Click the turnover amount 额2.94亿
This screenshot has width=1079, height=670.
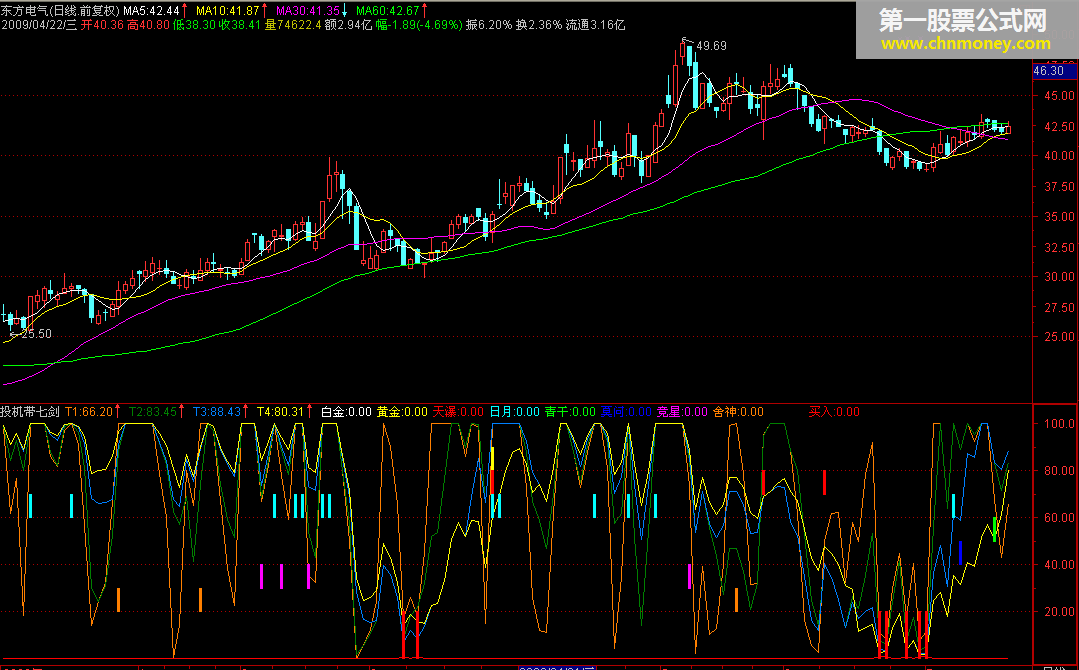[348, 25]
